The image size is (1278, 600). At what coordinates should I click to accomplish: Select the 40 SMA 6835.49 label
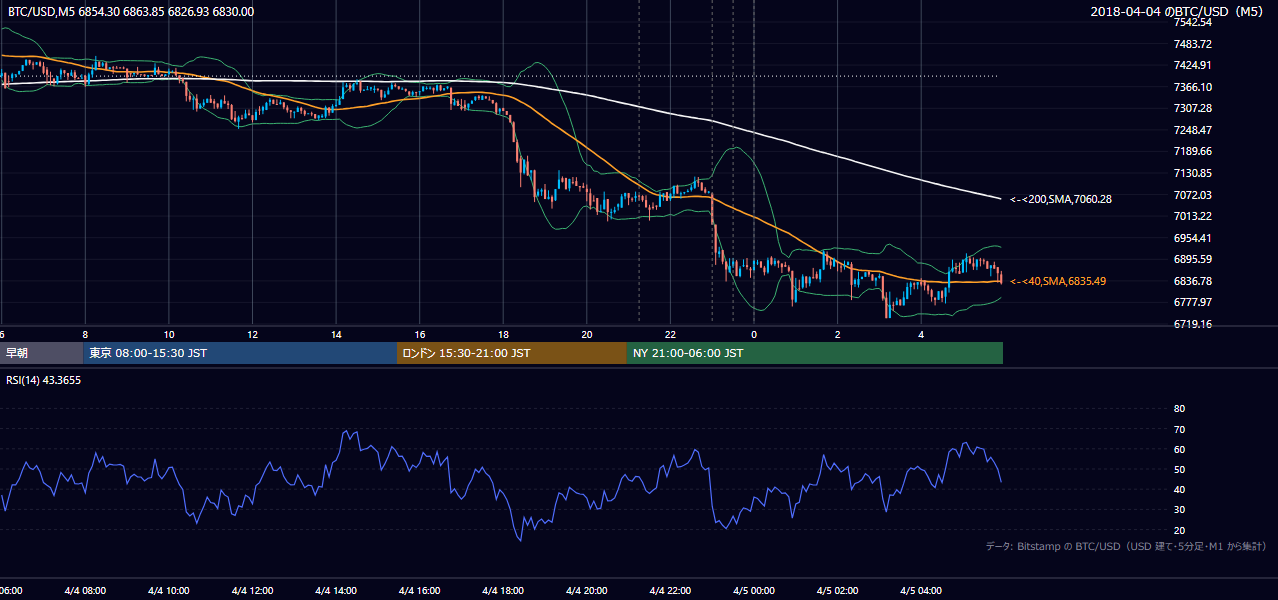(1058, 281)
